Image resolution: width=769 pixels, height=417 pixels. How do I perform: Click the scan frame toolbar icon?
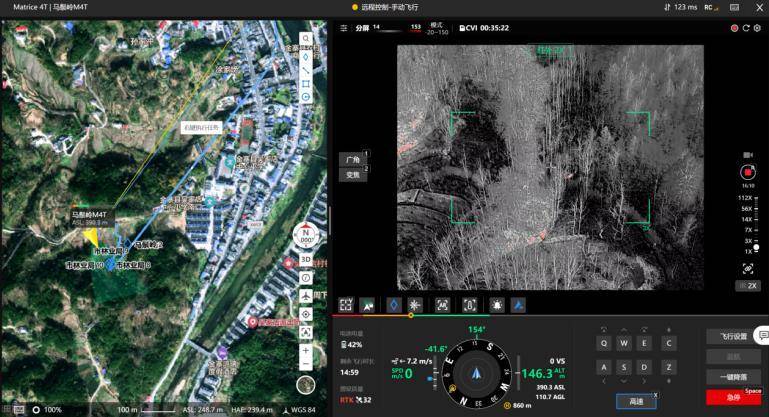pyautogui.click(x=346, y=305)
